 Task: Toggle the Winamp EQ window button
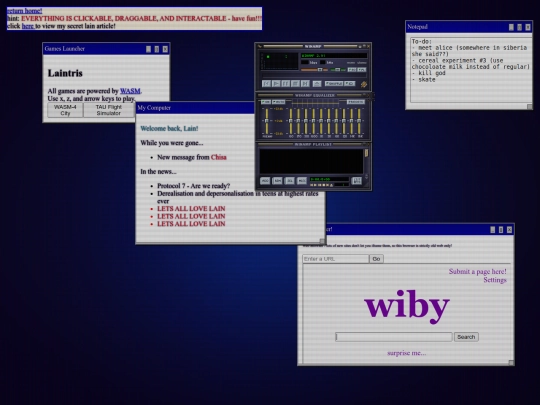point(352,70)
